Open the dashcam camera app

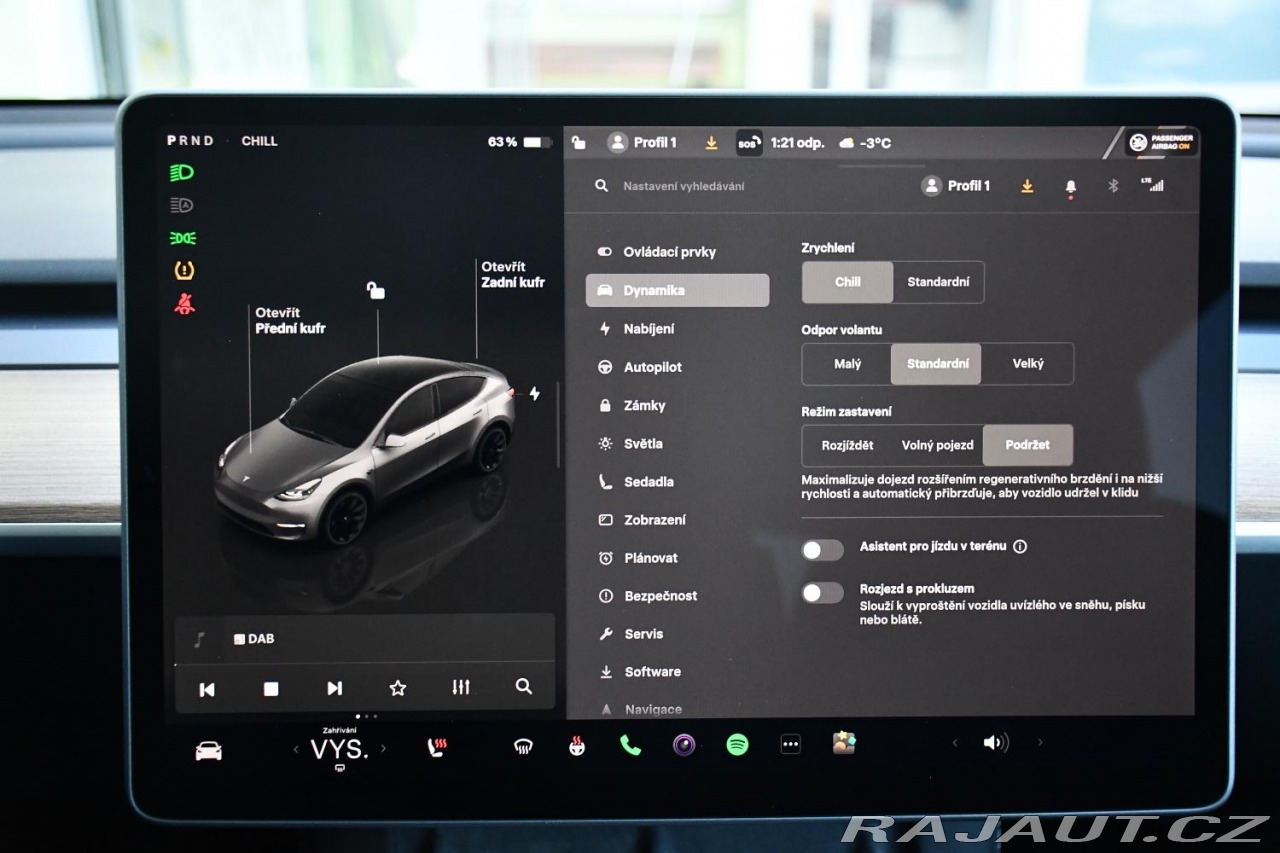click(684, 744)
